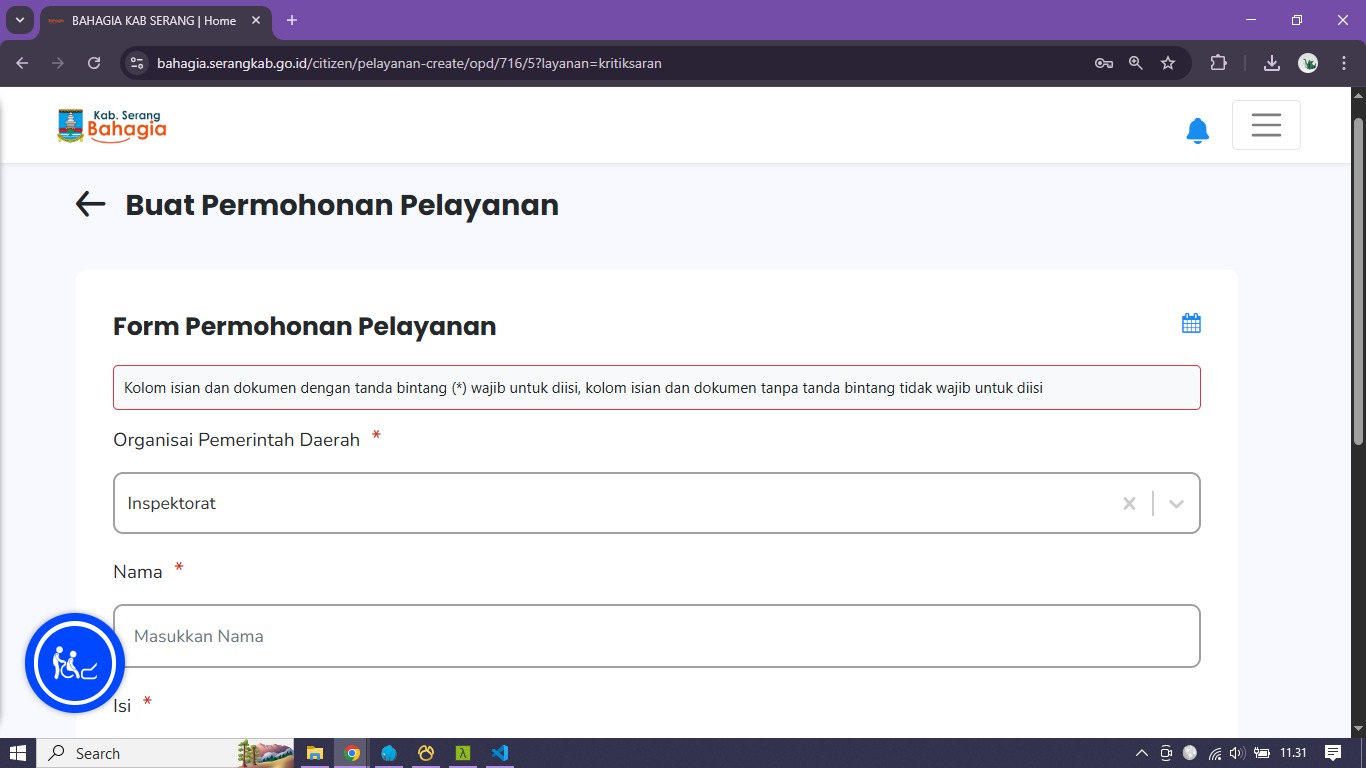This screenshot has width=1366, height=768.
Task: Open the blue accessibility assistance widget
Action: (75, 663)
